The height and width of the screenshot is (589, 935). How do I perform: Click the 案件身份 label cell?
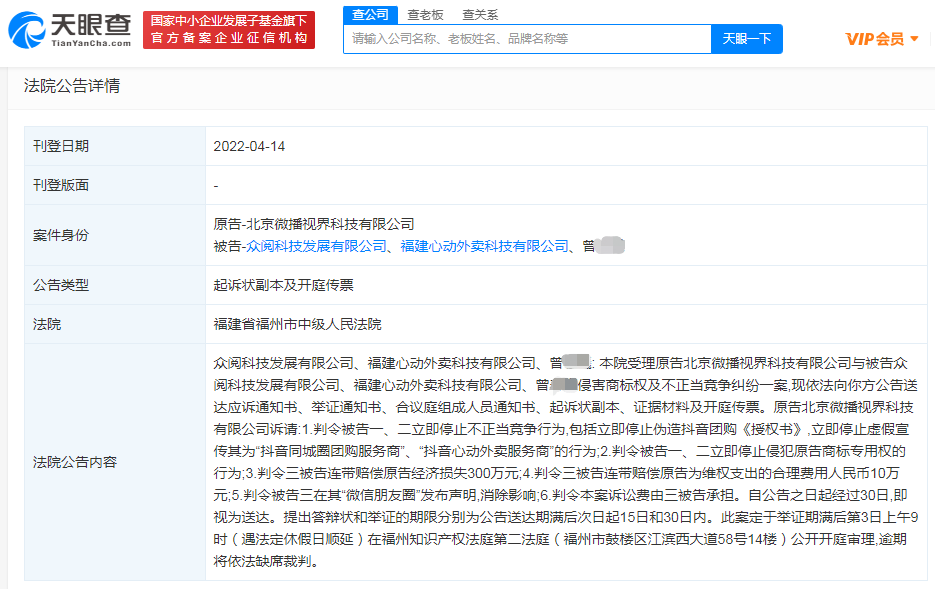pyautogui.click(x=115, y=235)
